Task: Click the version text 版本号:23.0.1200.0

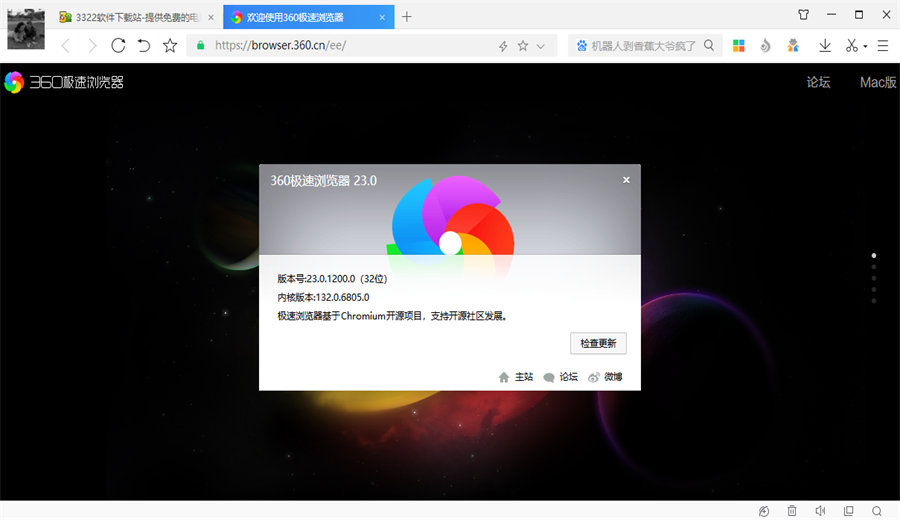Action: click(332, 278)
